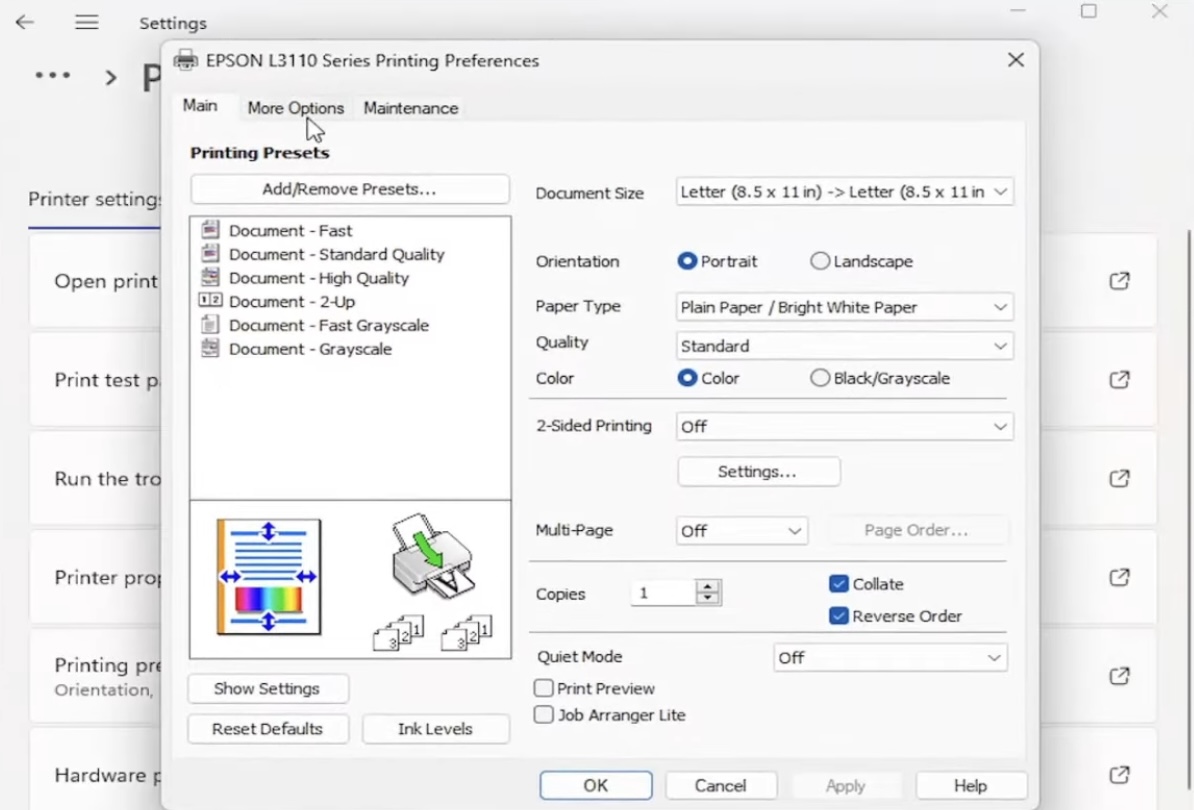Open the Settings hamburger navigation menu
The image size is (1194, 810).
pyautogui.click(x=87, y=23)
